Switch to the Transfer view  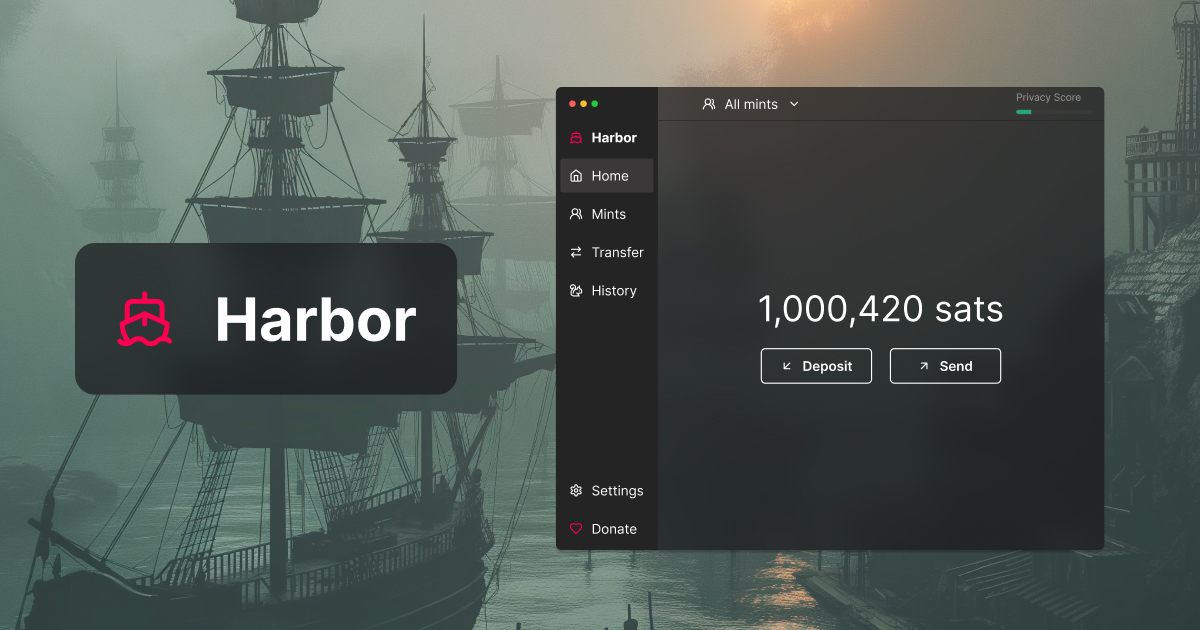coord(616,252)
